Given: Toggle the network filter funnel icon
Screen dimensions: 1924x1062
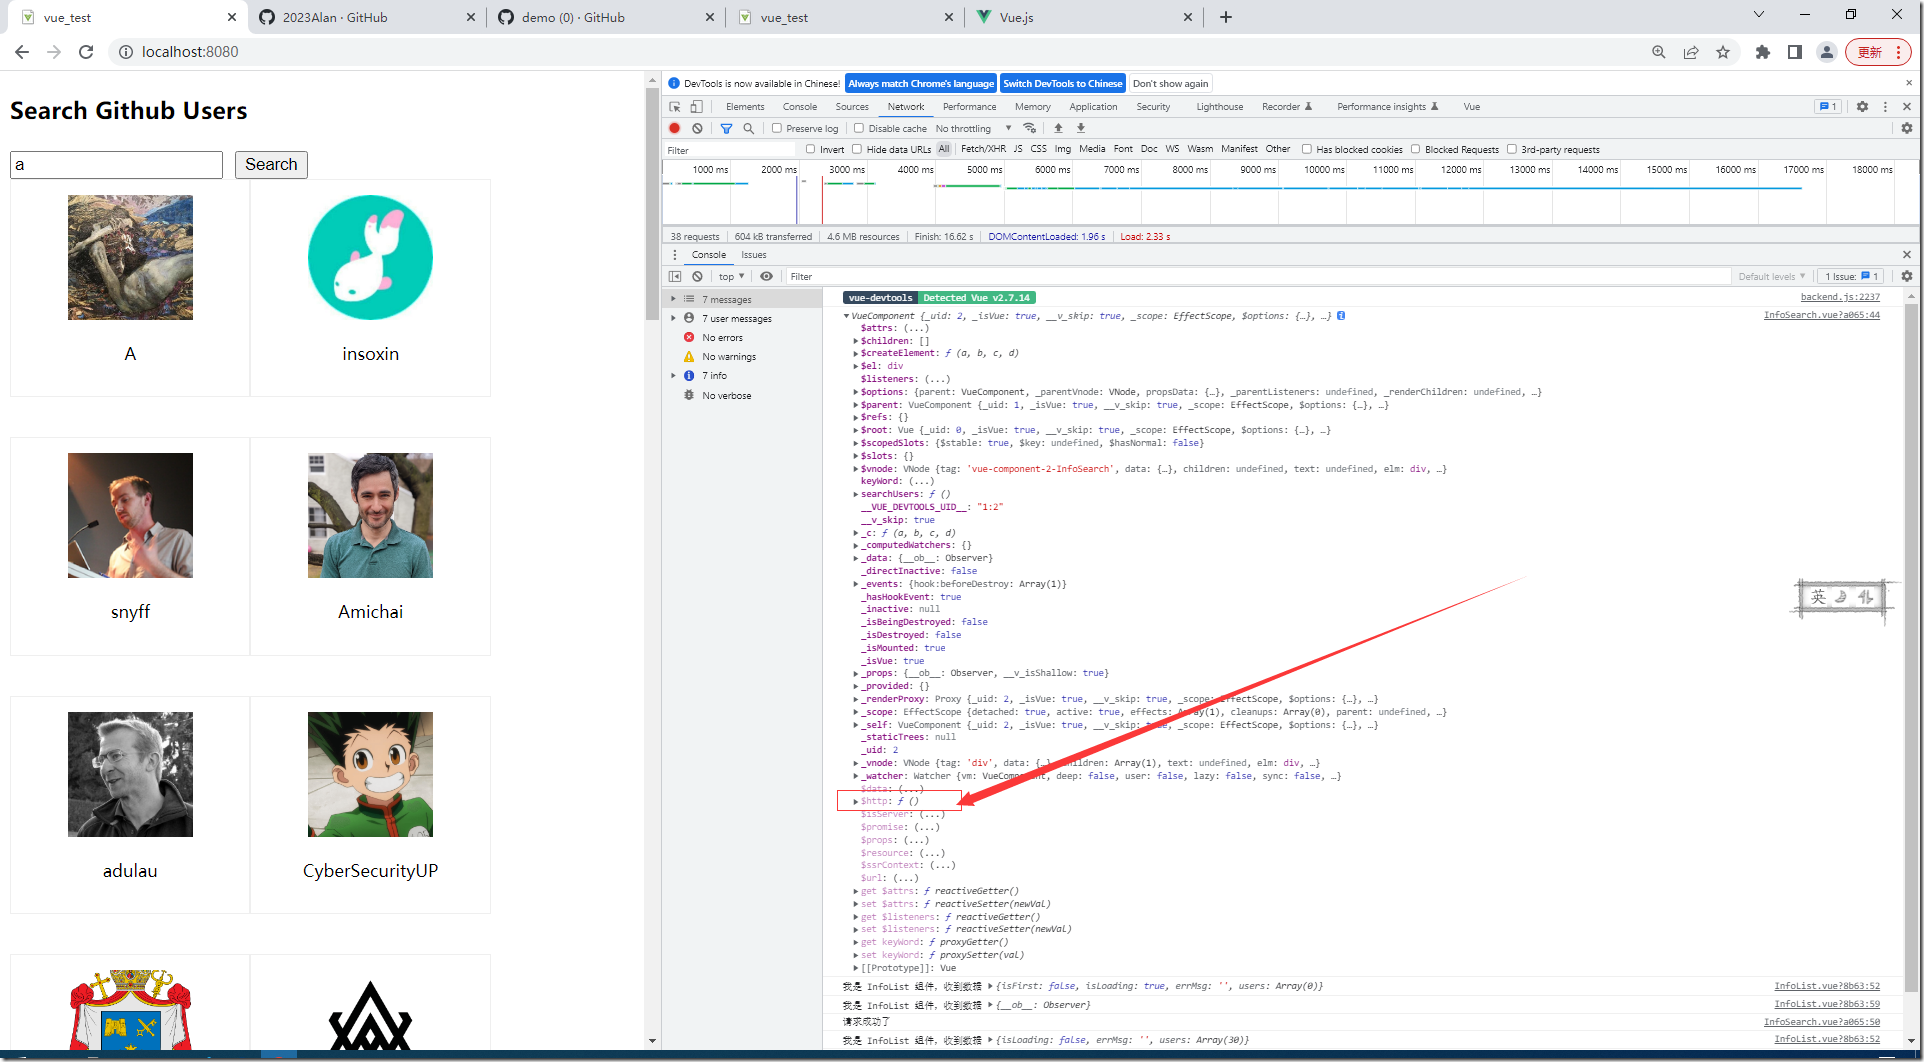Looking at the screenshot, I should click(727, 128).
